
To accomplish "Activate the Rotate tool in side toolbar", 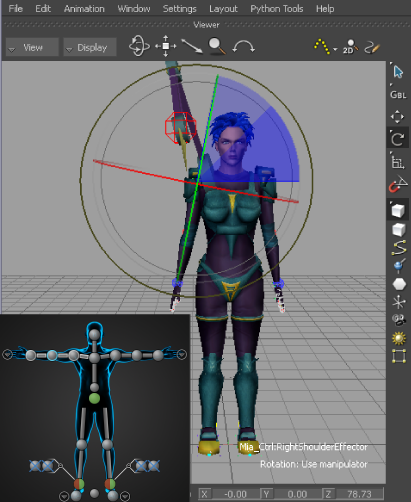I will (398, 138).
